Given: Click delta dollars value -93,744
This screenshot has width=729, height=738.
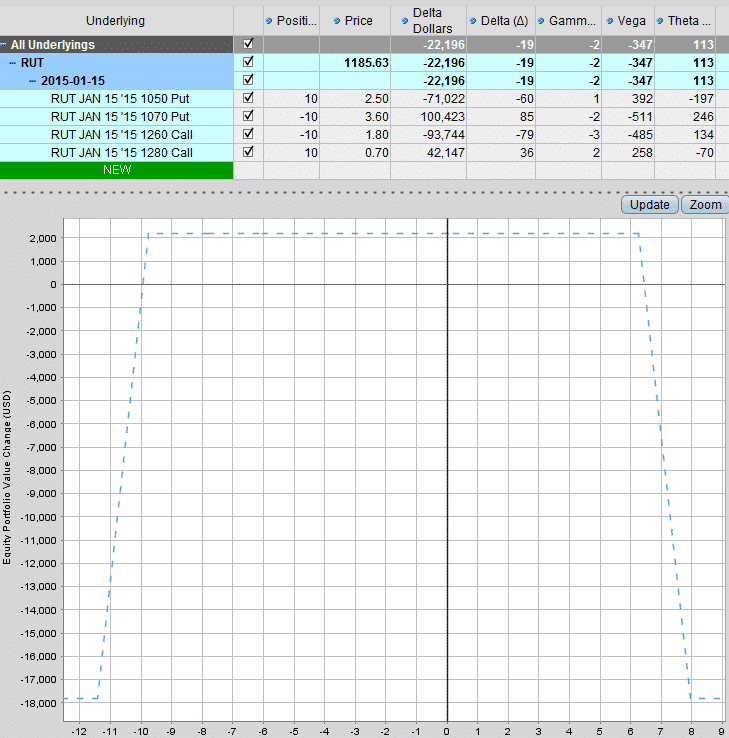Looking at the screenshot, I should coord(443,135).
